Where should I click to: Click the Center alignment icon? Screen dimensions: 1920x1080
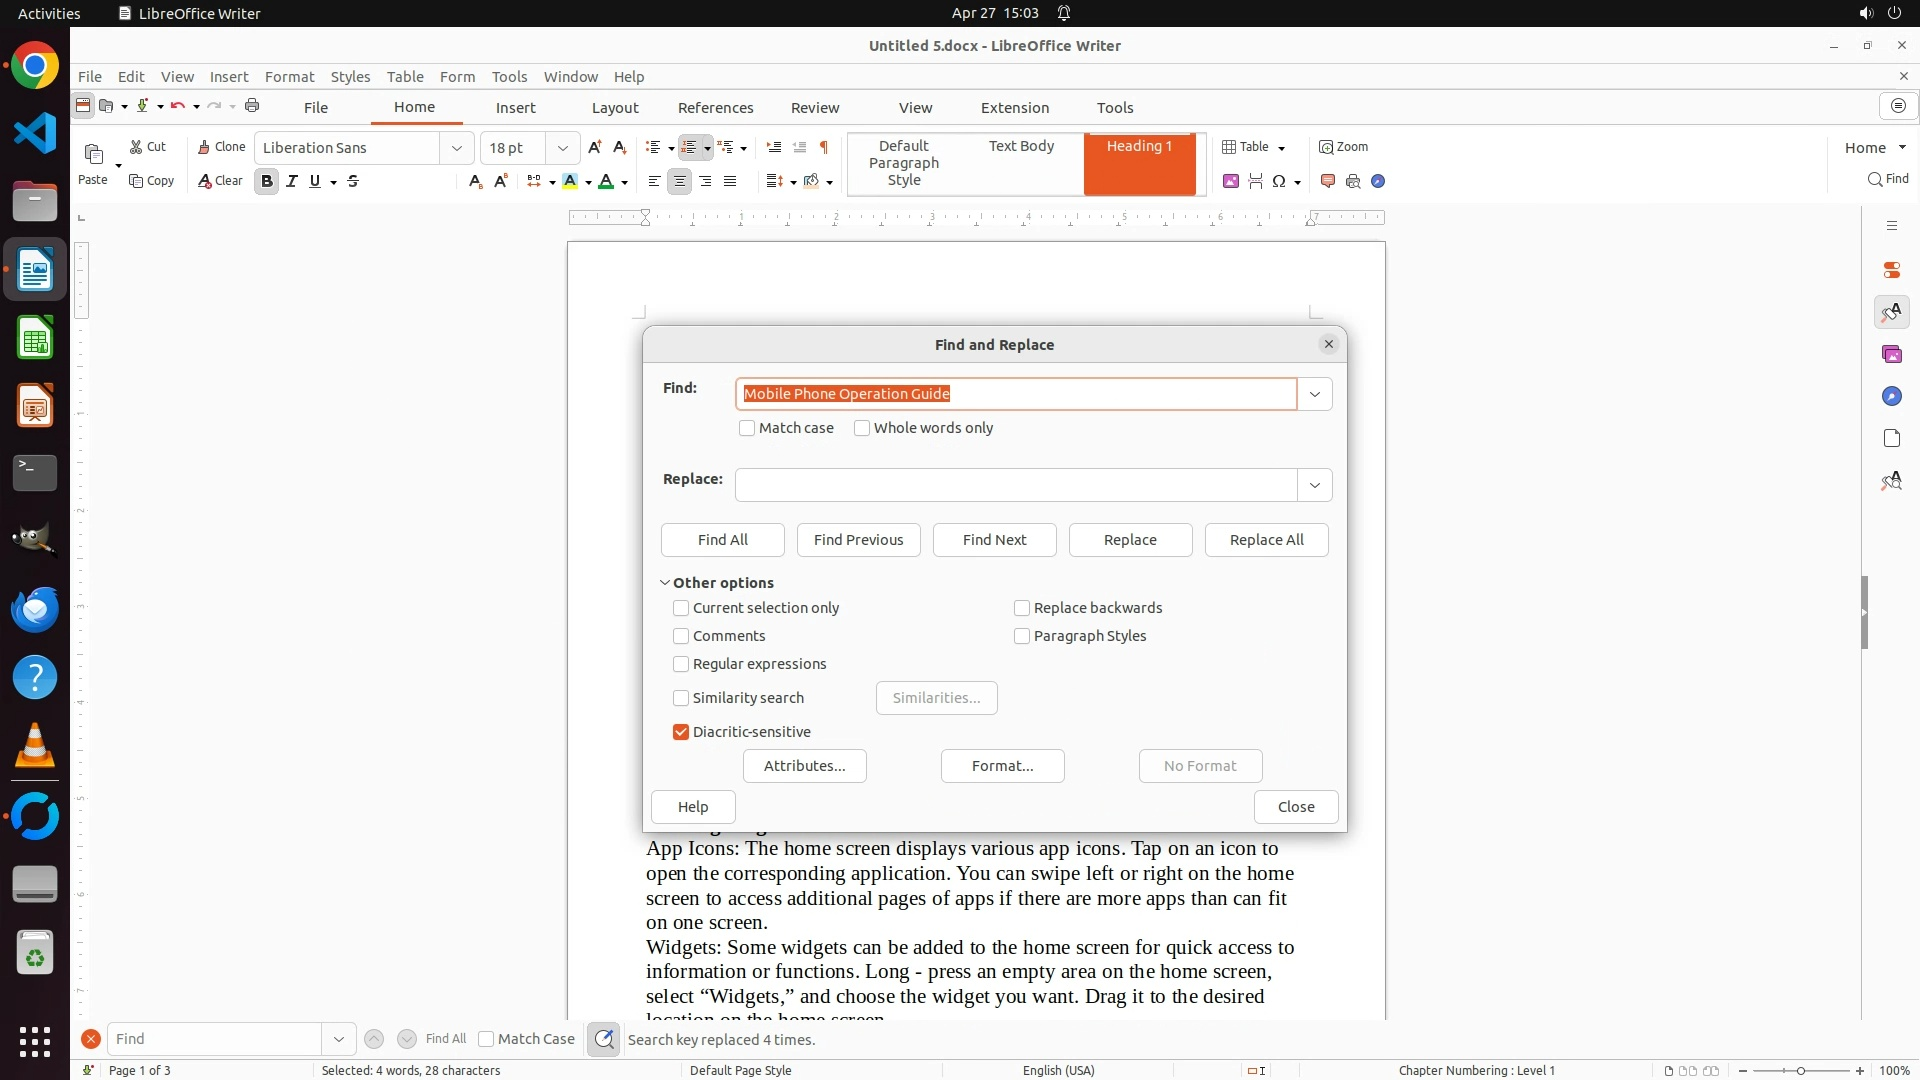coord(679,181)
